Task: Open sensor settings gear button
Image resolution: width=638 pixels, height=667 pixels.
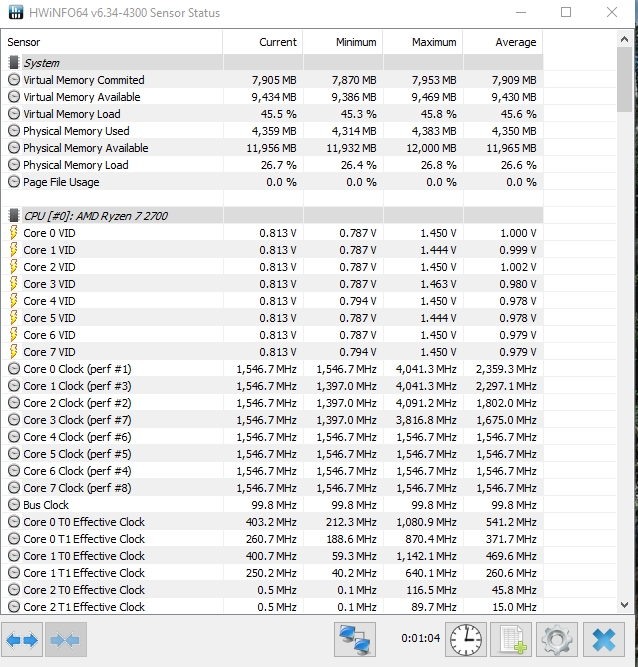Action: point(557,640)
